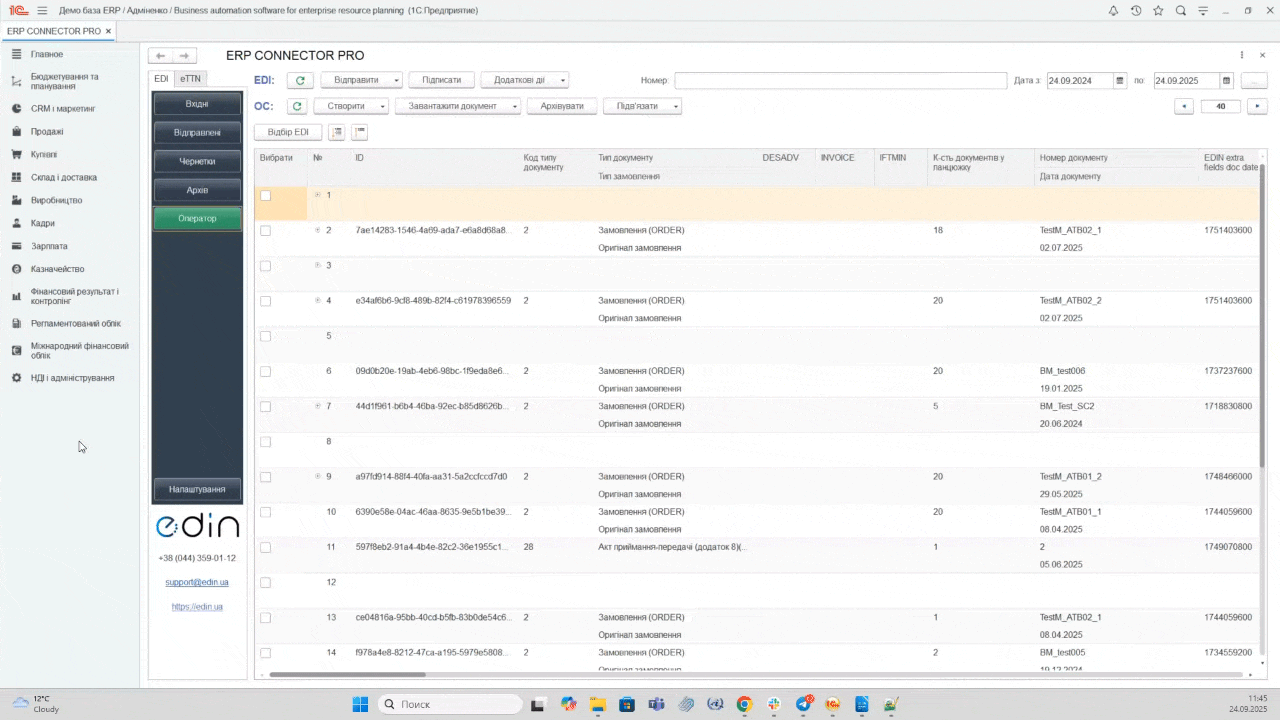Select the checkbox in row 7
Image resolution: width=1280 pixels, height=720 pixels.
coord(266,407)
